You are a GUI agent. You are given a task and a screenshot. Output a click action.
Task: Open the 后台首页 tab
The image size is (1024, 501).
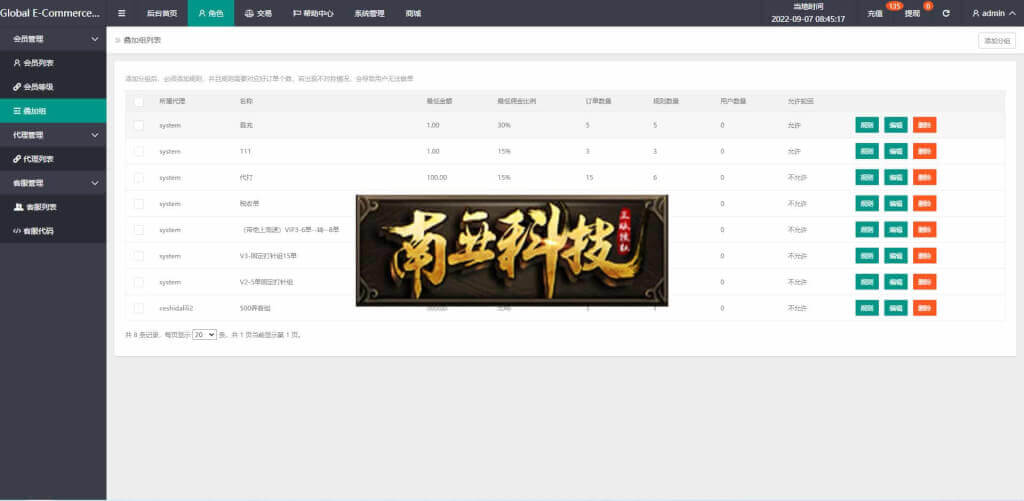161,13
